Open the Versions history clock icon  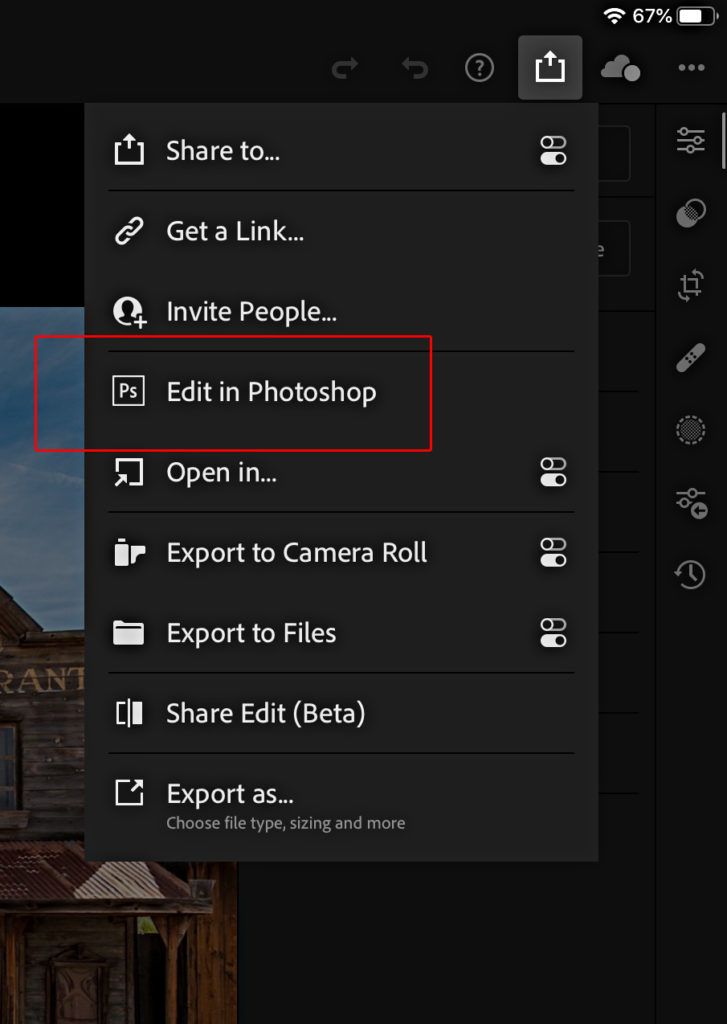(x=691, y=574)
